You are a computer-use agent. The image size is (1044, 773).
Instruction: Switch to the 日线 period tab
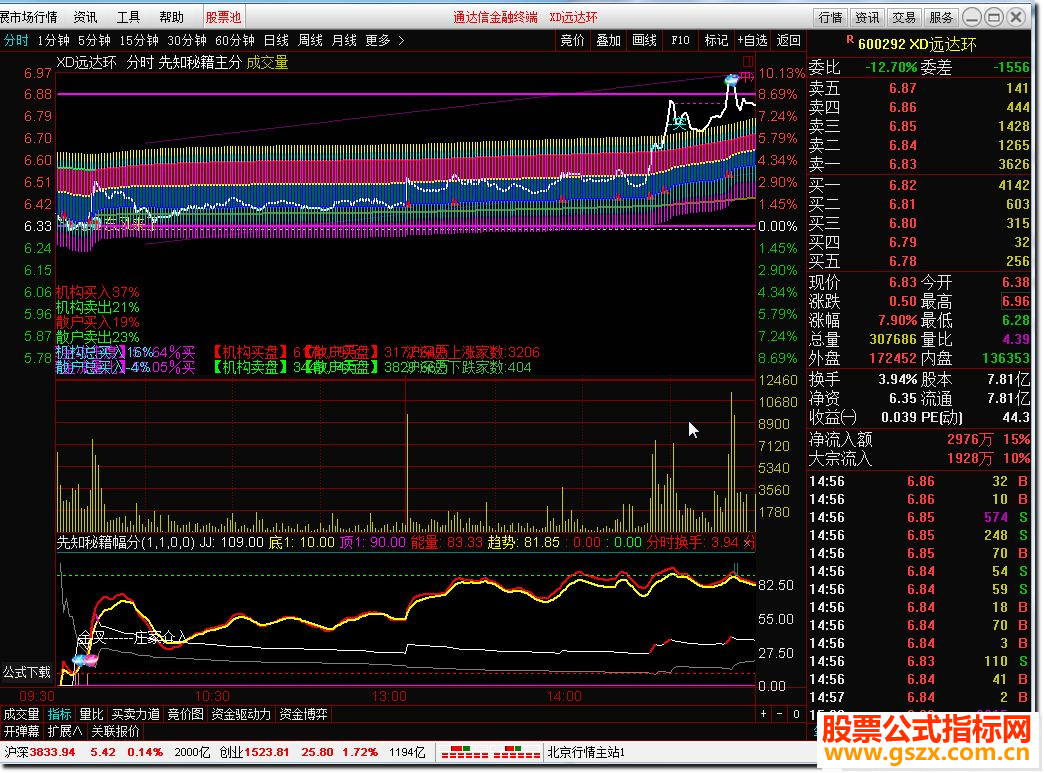pyautogui.click(x=276, y=41)
